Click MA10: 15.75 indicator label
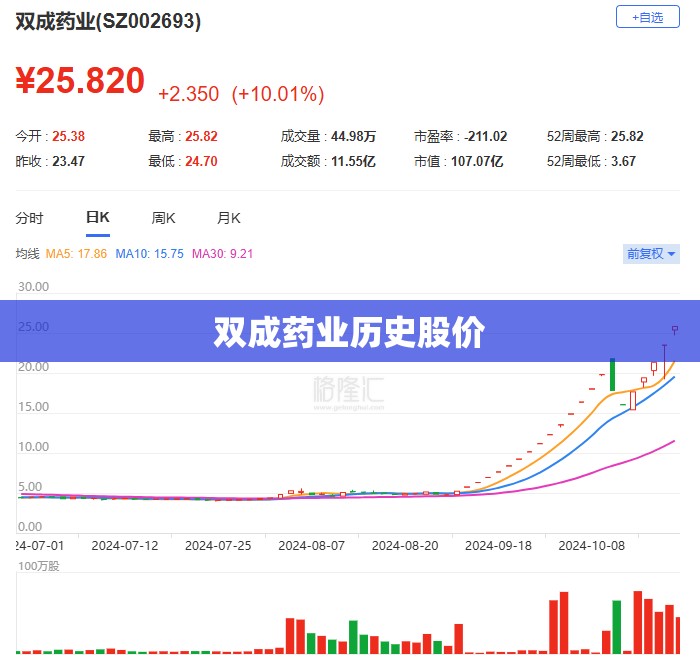The image size is (700, 663). (150, 254)
